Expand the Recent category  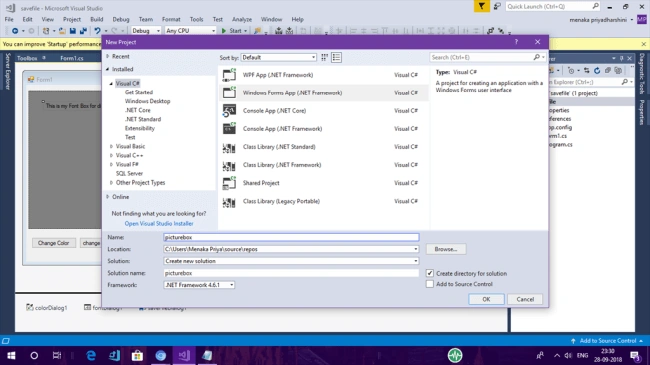(108, 56)
